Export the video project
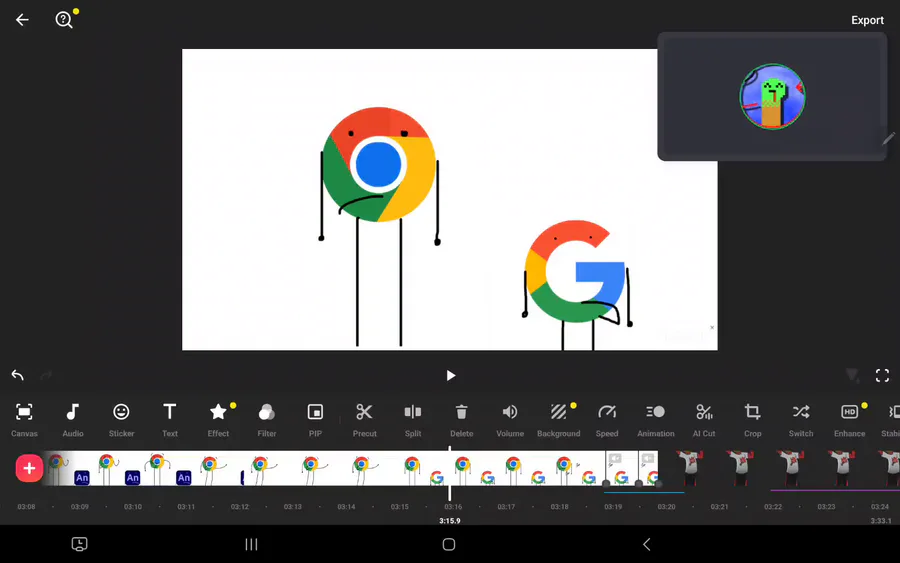900x563 pixels. coord(867,20)
